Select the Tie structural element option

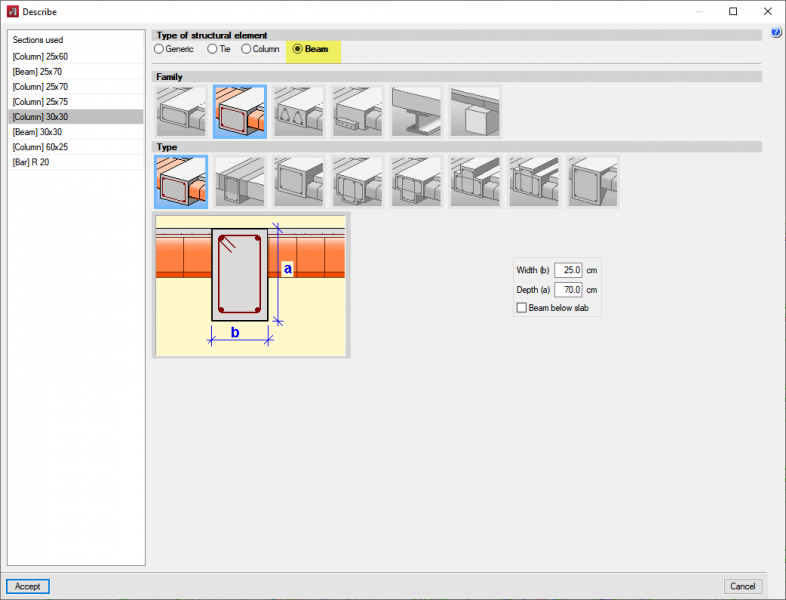212,49
